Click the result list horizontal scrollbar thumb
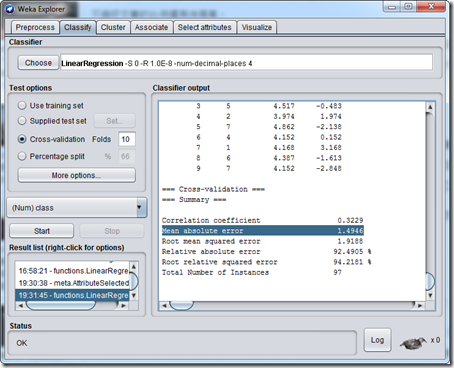454x368 pixels. click(x=61, y=305)
